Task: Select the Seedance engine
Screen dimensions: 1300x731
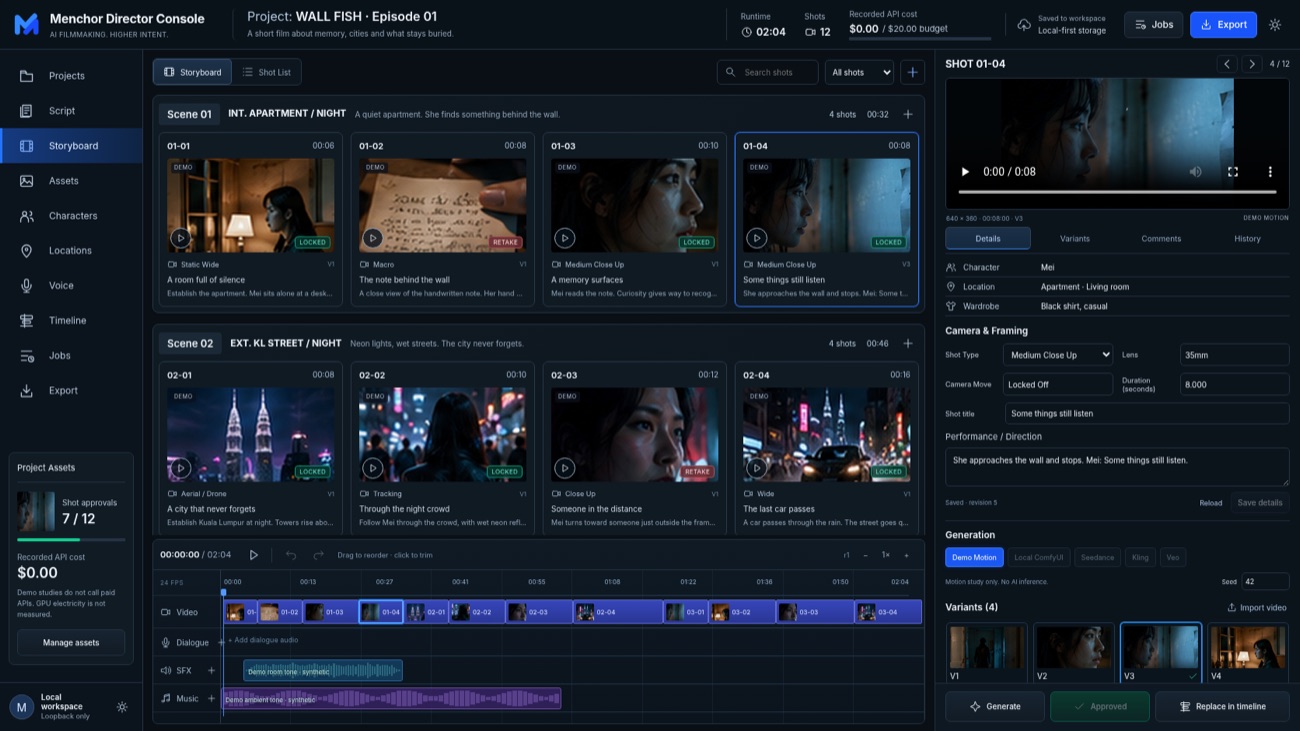Action: pos(1097,557)
